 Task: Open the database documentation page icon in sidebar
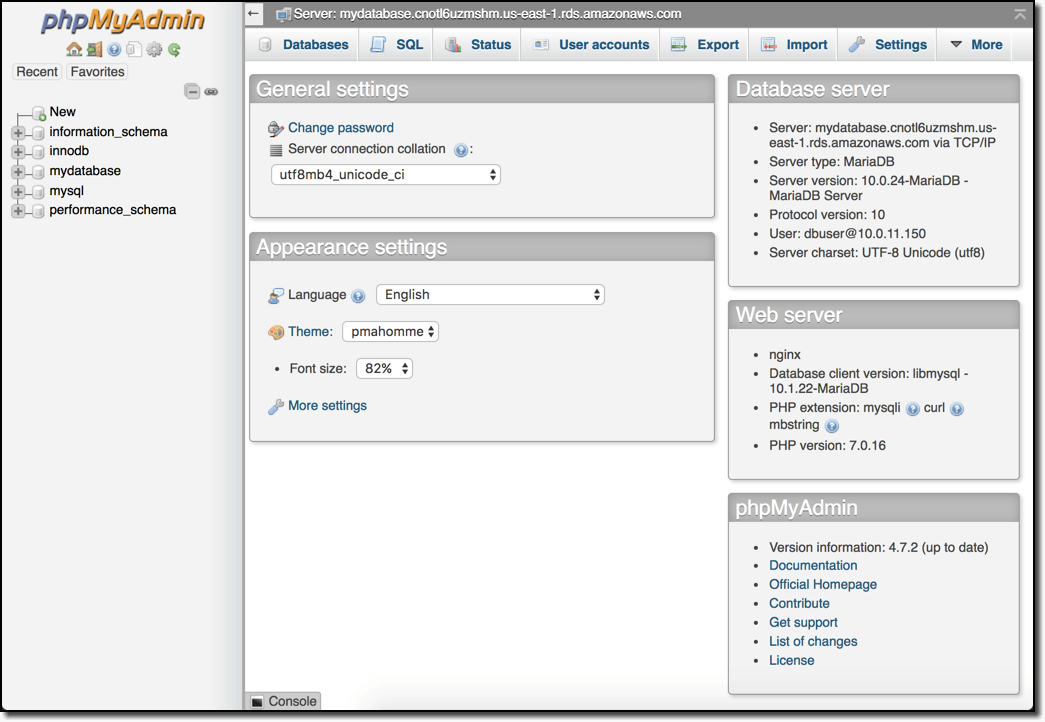(x=134, y=49)
